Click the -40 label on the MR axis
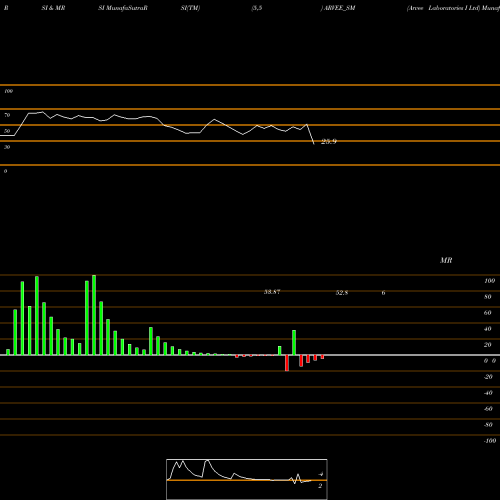The height and width of the screenshot is (500, 500). [488, 393]
